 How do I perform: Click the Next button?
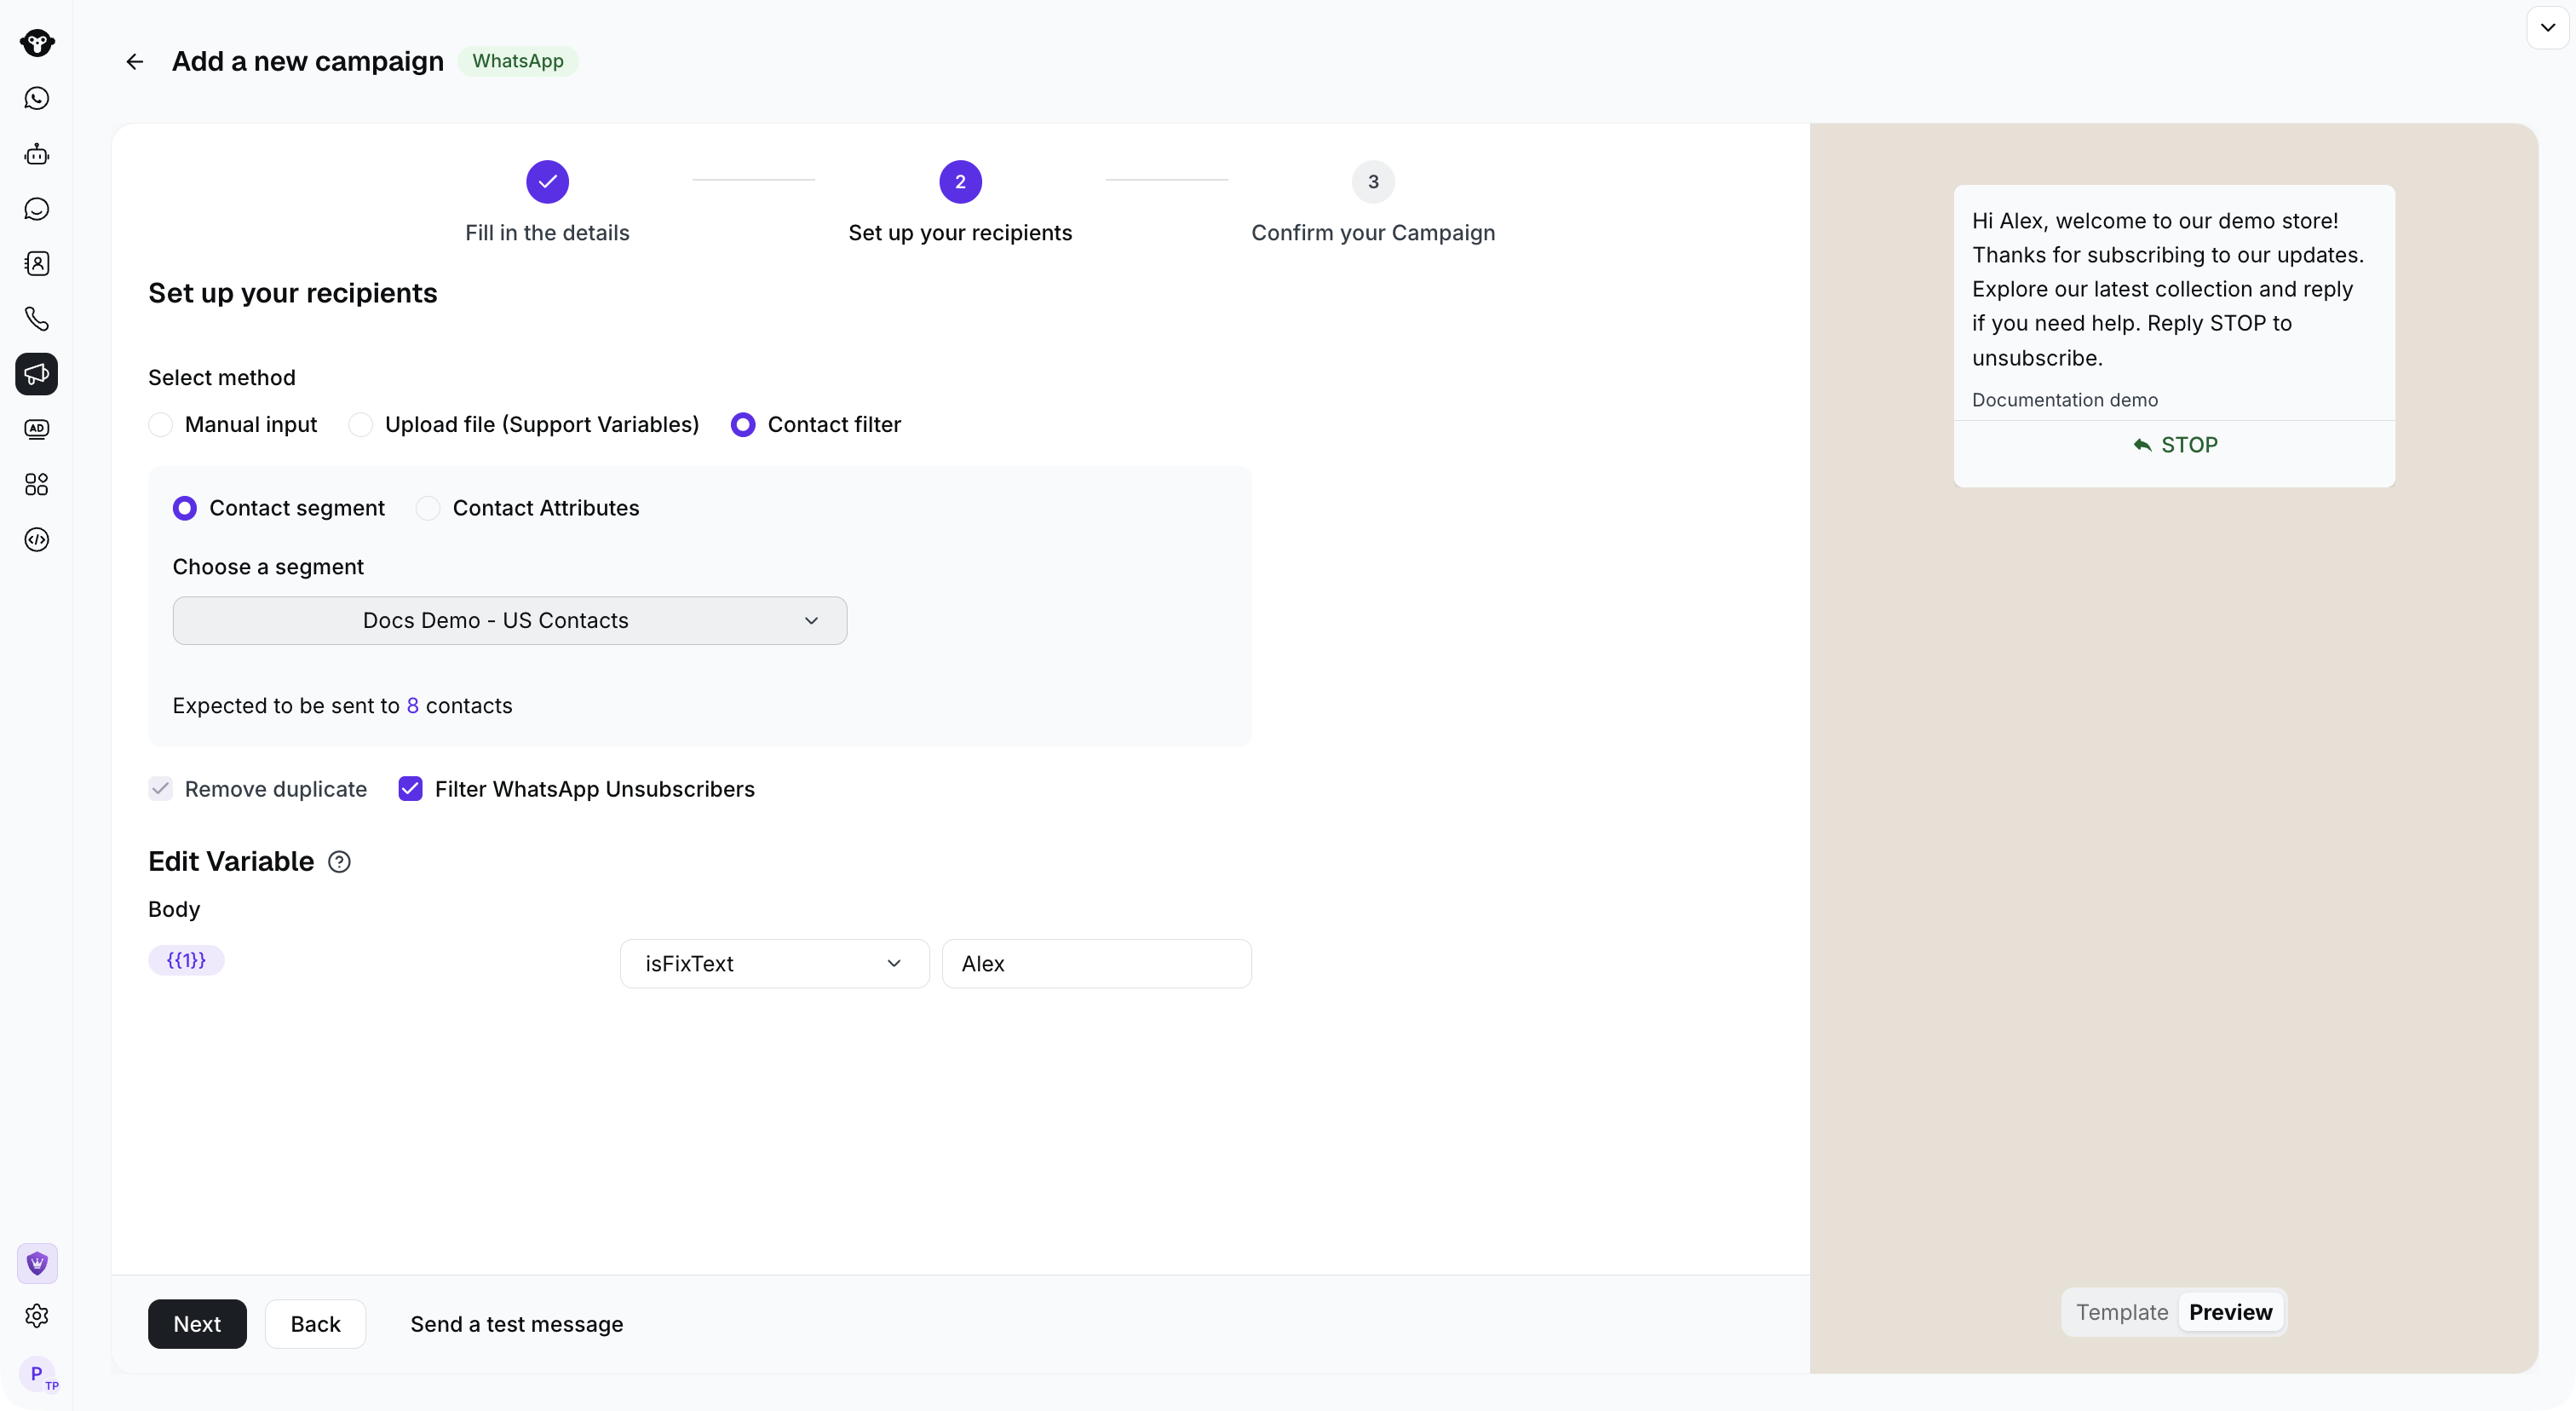coord(197,1324)
